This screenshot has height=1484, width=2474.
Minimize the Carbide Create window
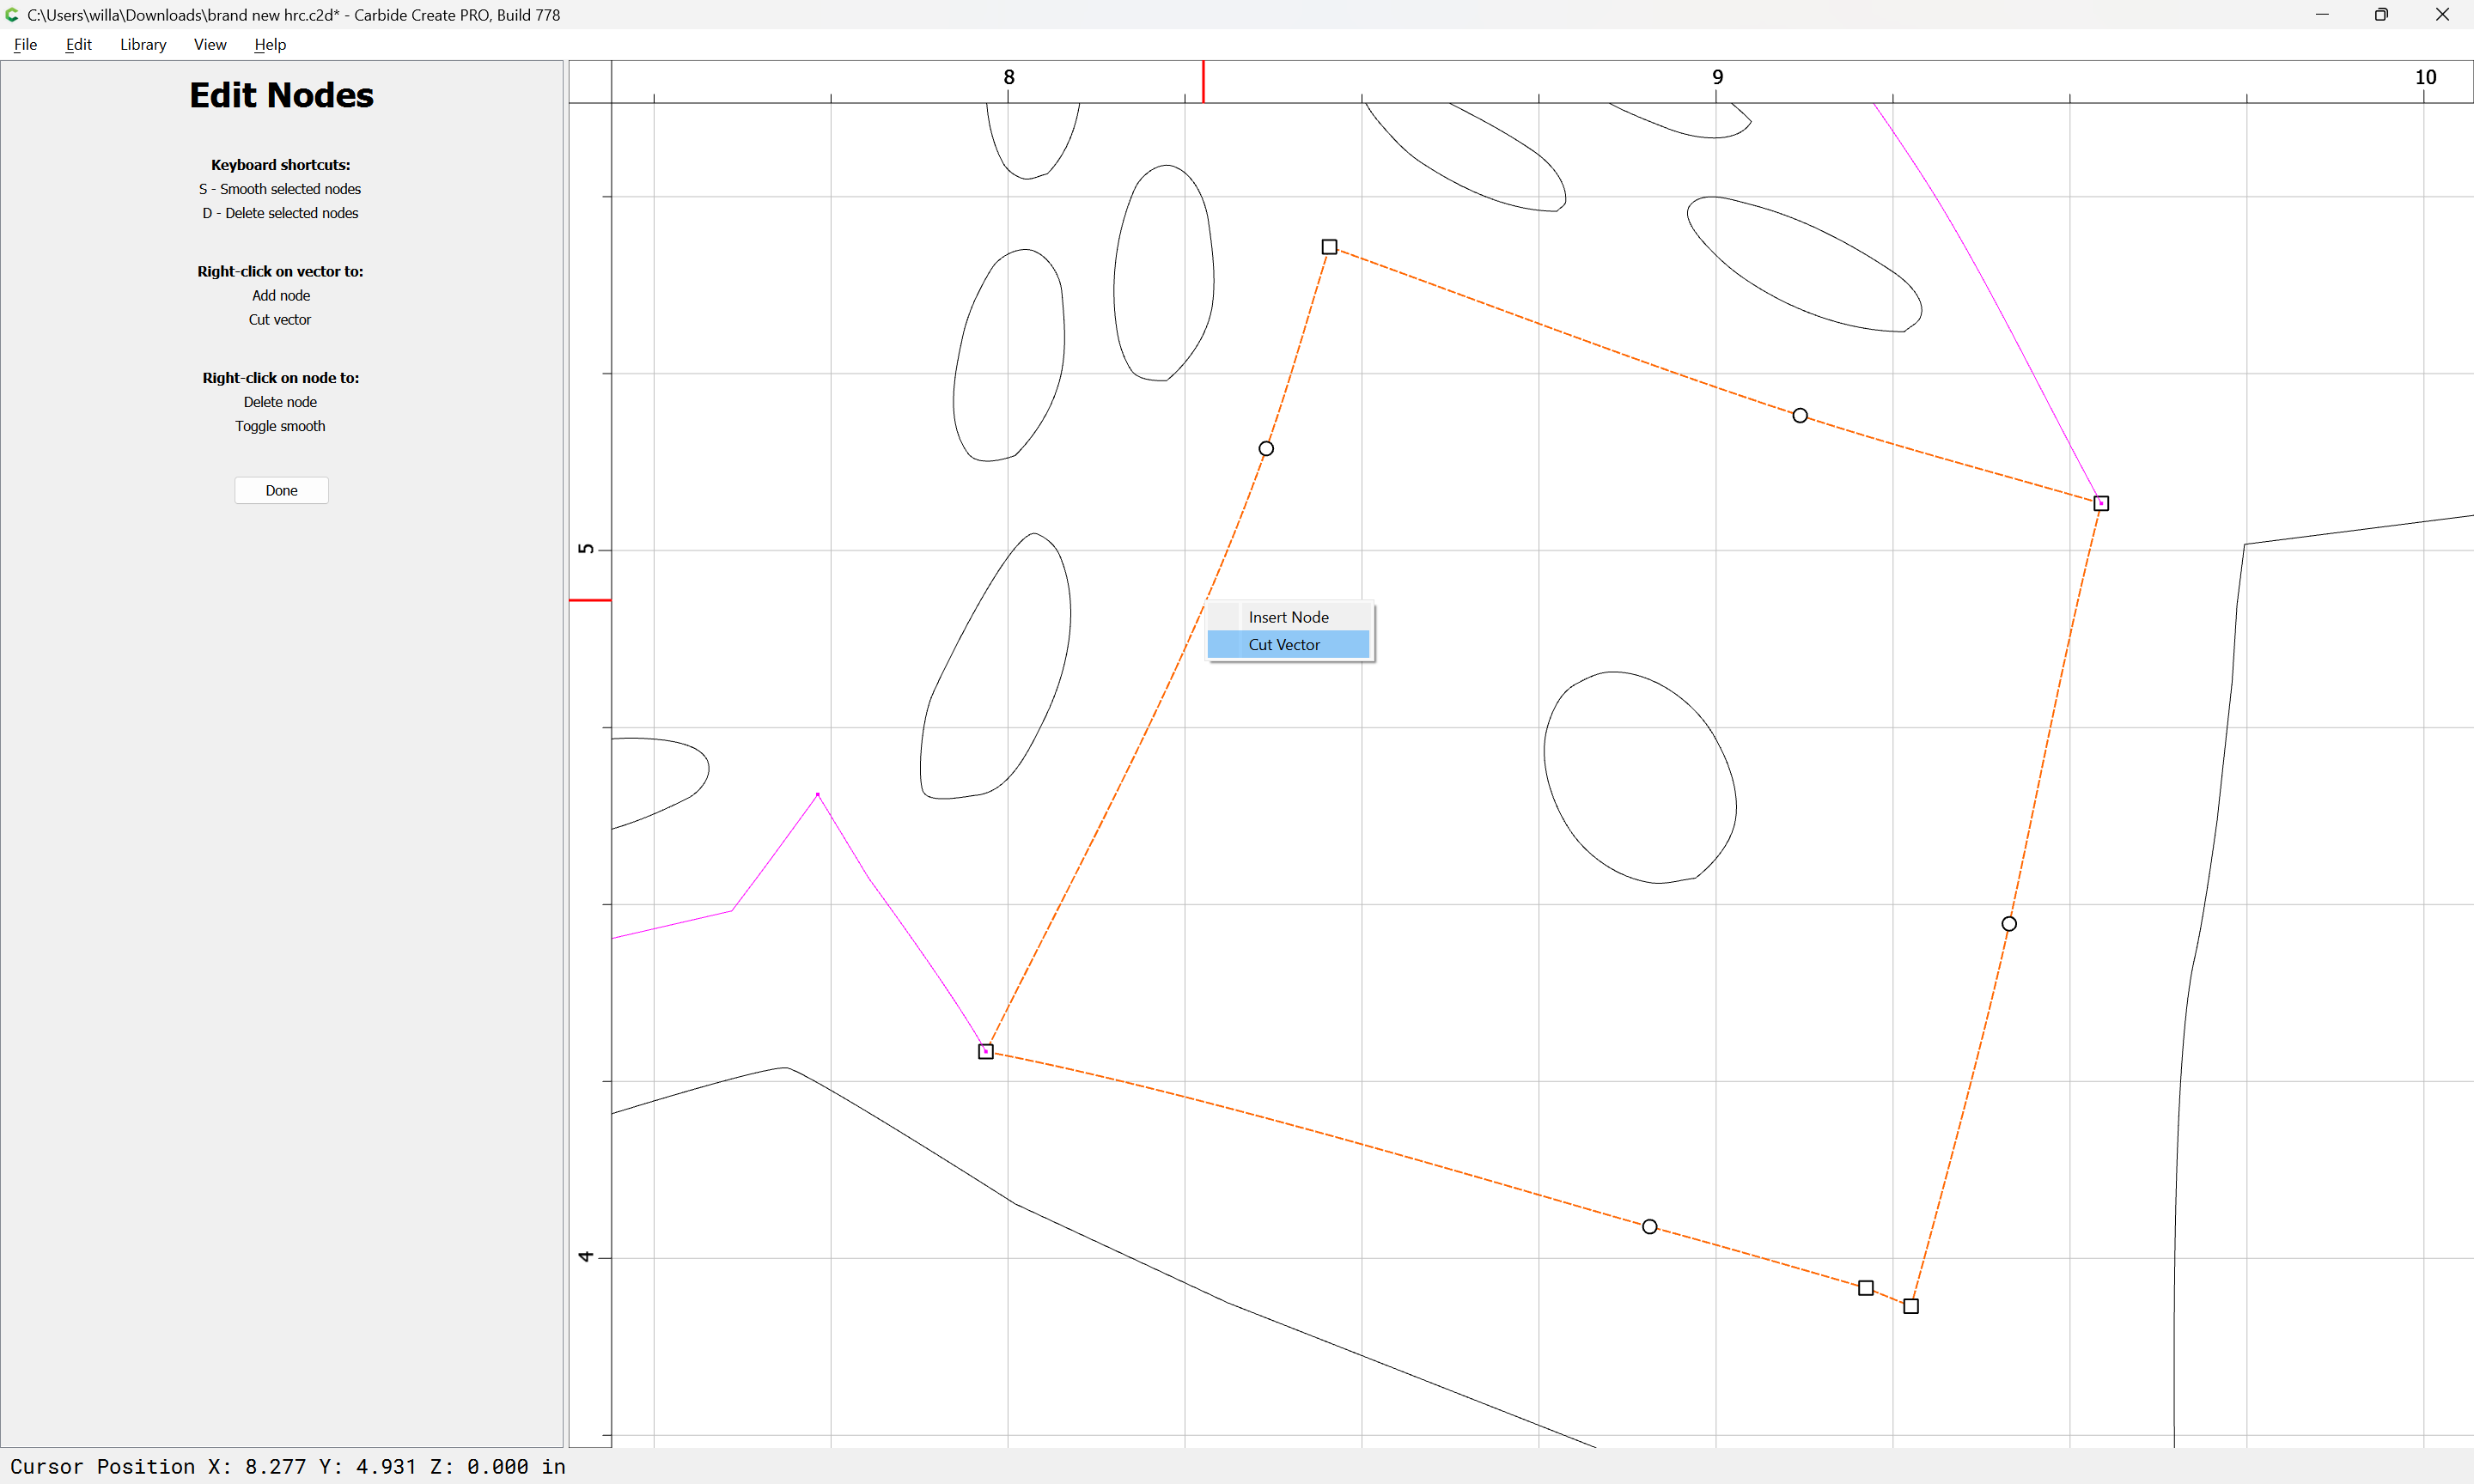tap(2322, 14)
